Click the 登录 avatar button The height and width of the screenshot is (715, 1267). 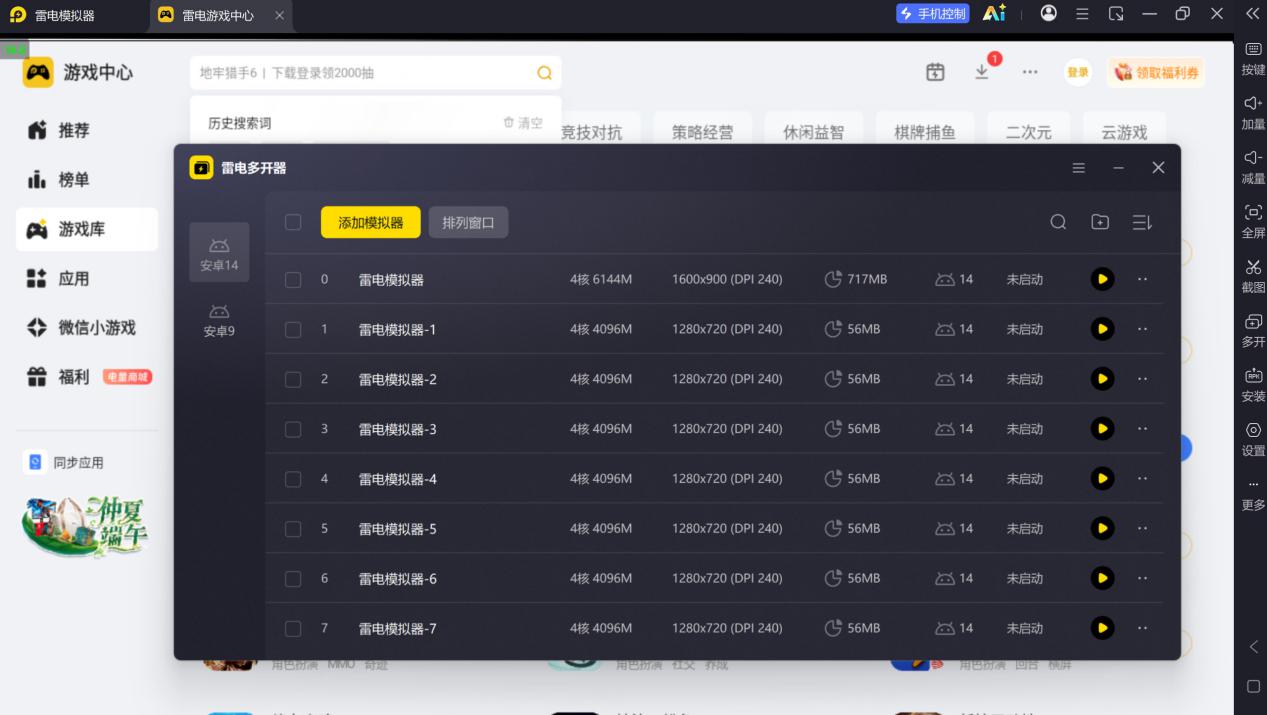point(1077,72)
